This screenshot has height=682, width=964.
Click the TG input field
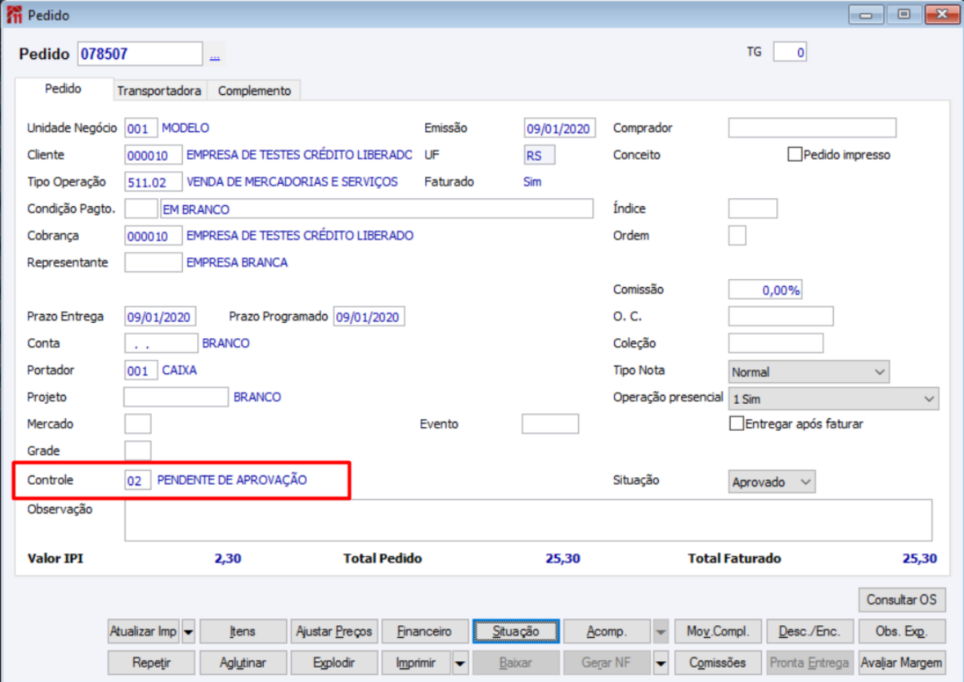(789, 52)
